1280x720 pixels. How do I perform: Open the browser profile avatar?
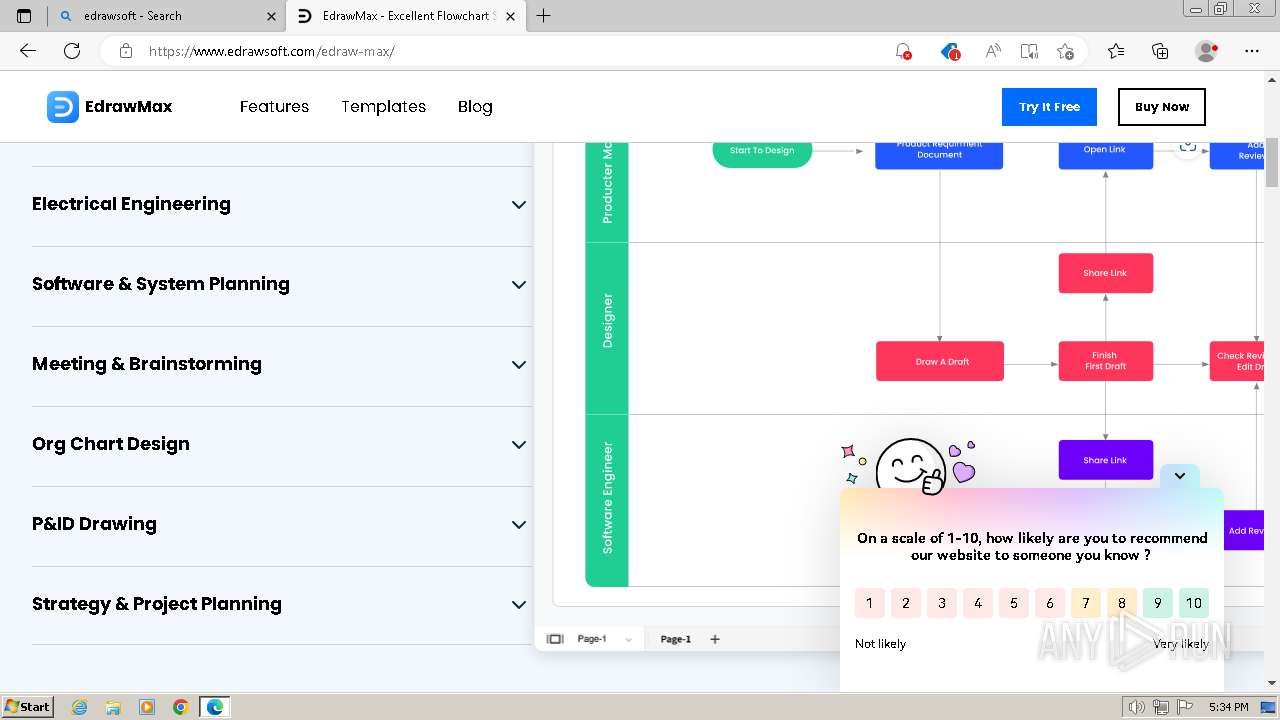tap(1207, 51)
